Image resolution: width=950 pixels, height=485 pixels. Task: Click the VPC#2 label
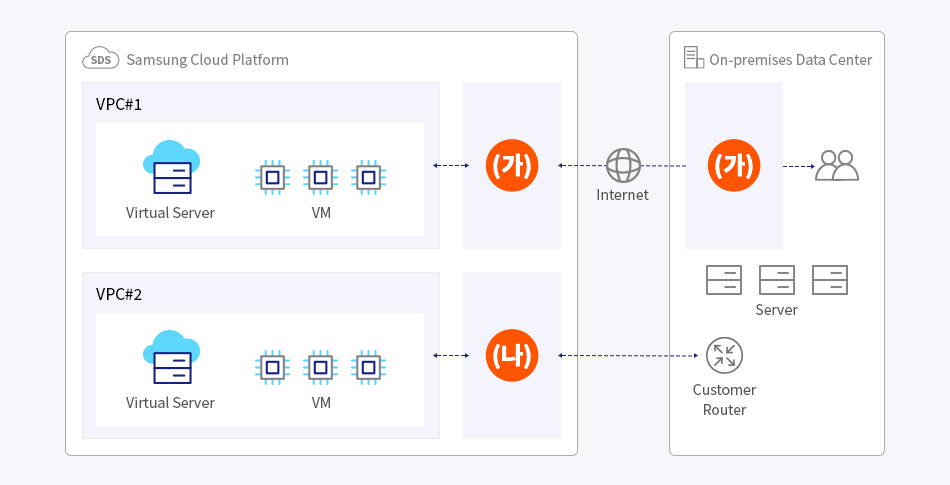coord(119,294)
